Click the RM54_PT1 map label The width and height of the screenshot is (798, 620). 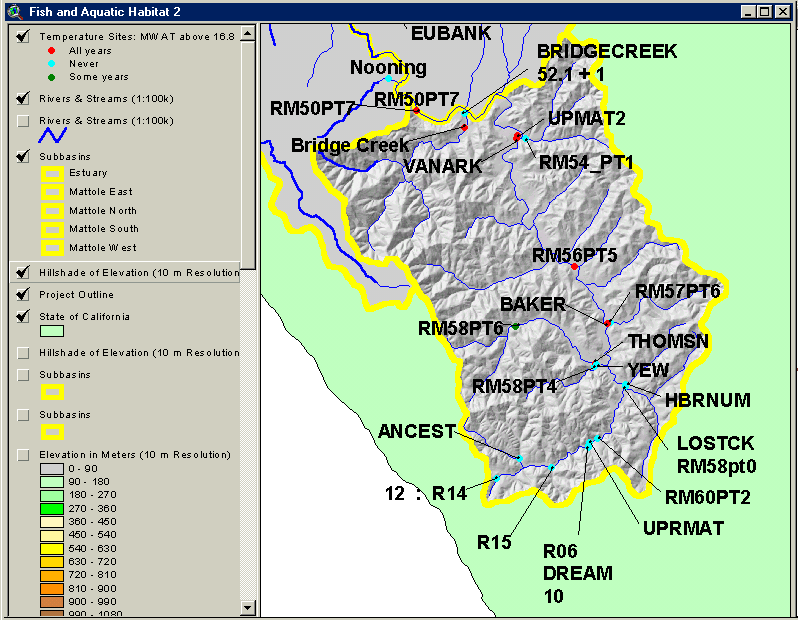tap(586, 163)
